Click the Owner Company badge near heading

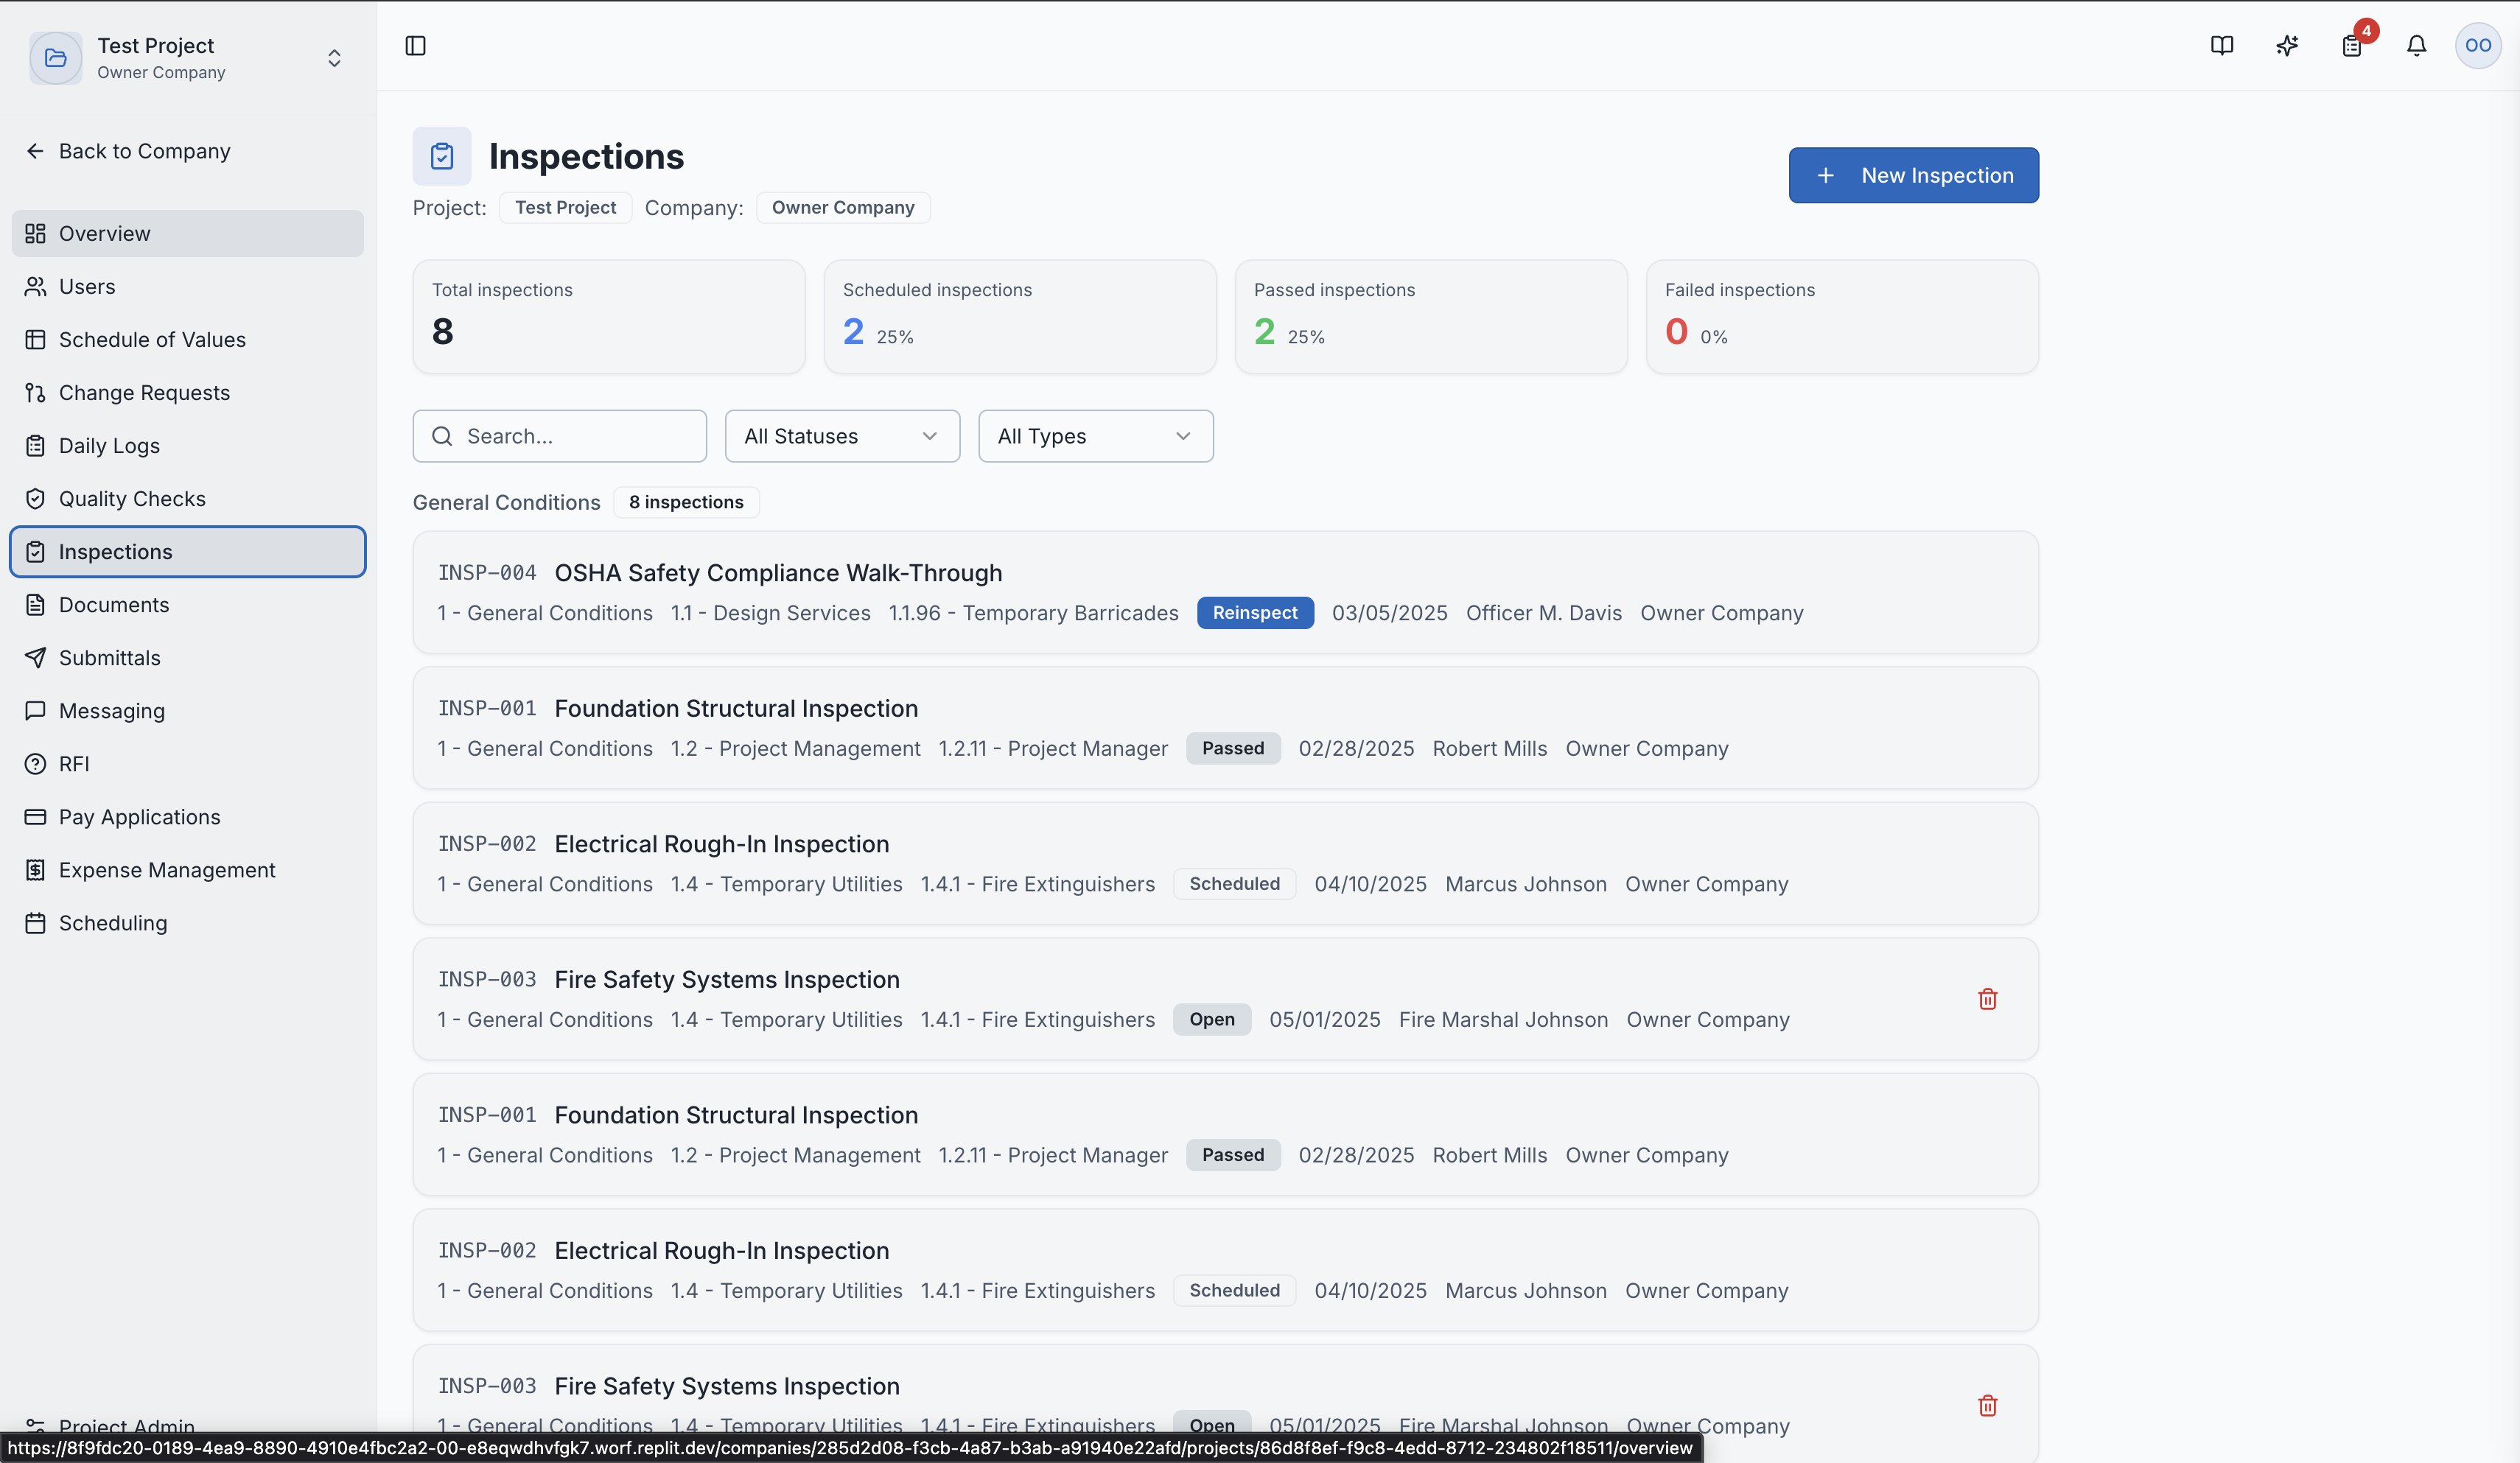click(x=843, y=207)
